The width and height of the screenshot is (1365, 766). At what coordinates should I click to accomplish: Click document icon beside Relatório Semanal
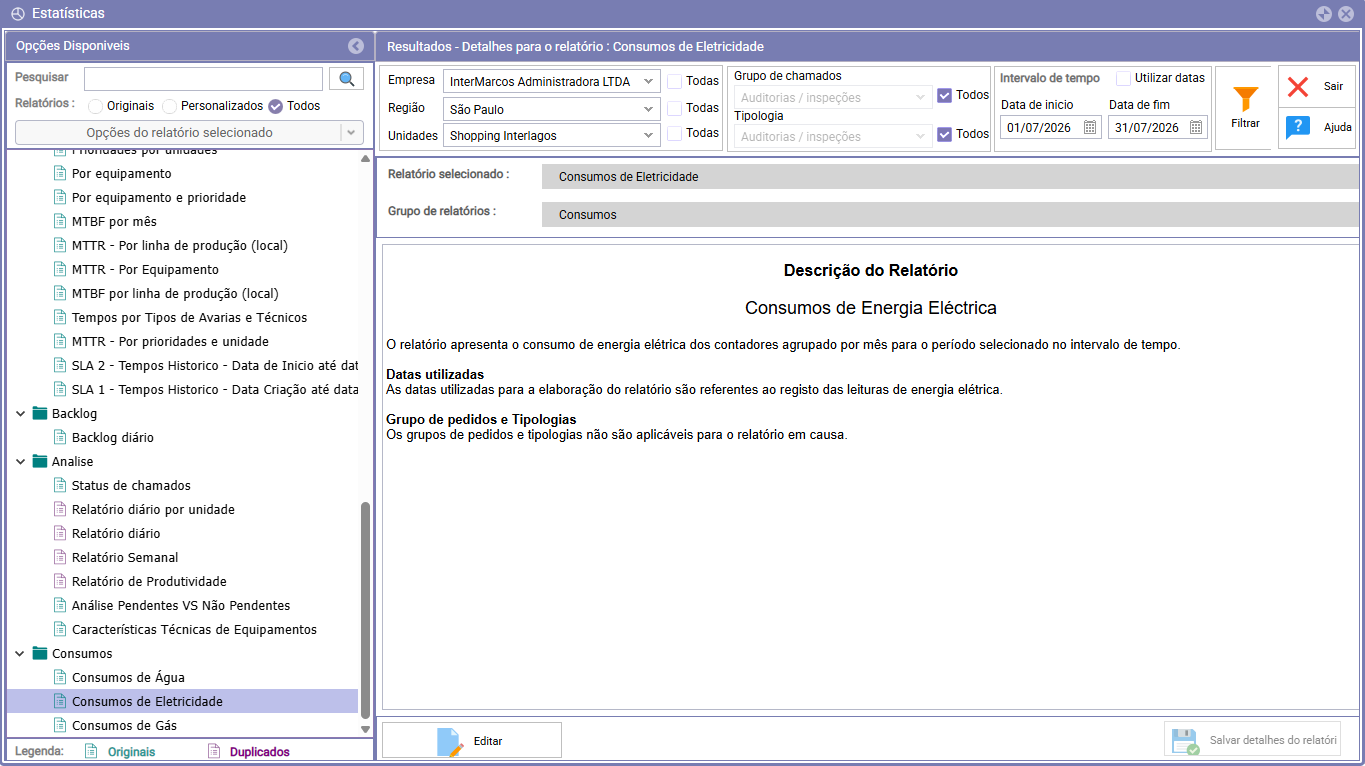tap(59, 557)
